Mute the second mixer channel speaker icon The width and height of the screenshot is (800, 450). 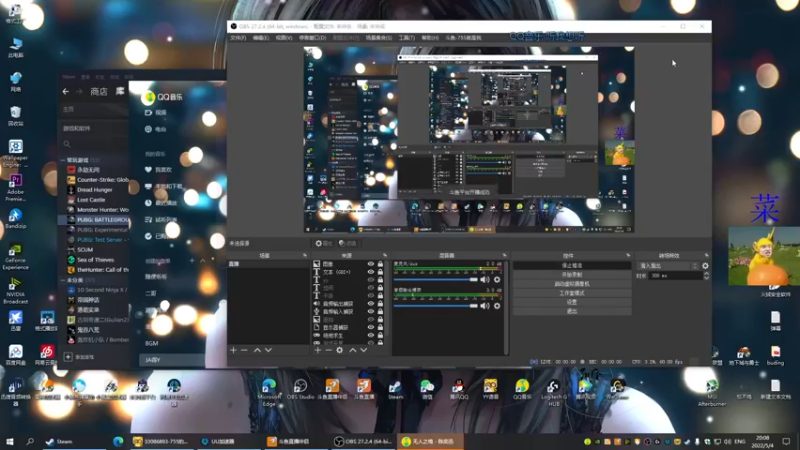[x=485, y=306]
